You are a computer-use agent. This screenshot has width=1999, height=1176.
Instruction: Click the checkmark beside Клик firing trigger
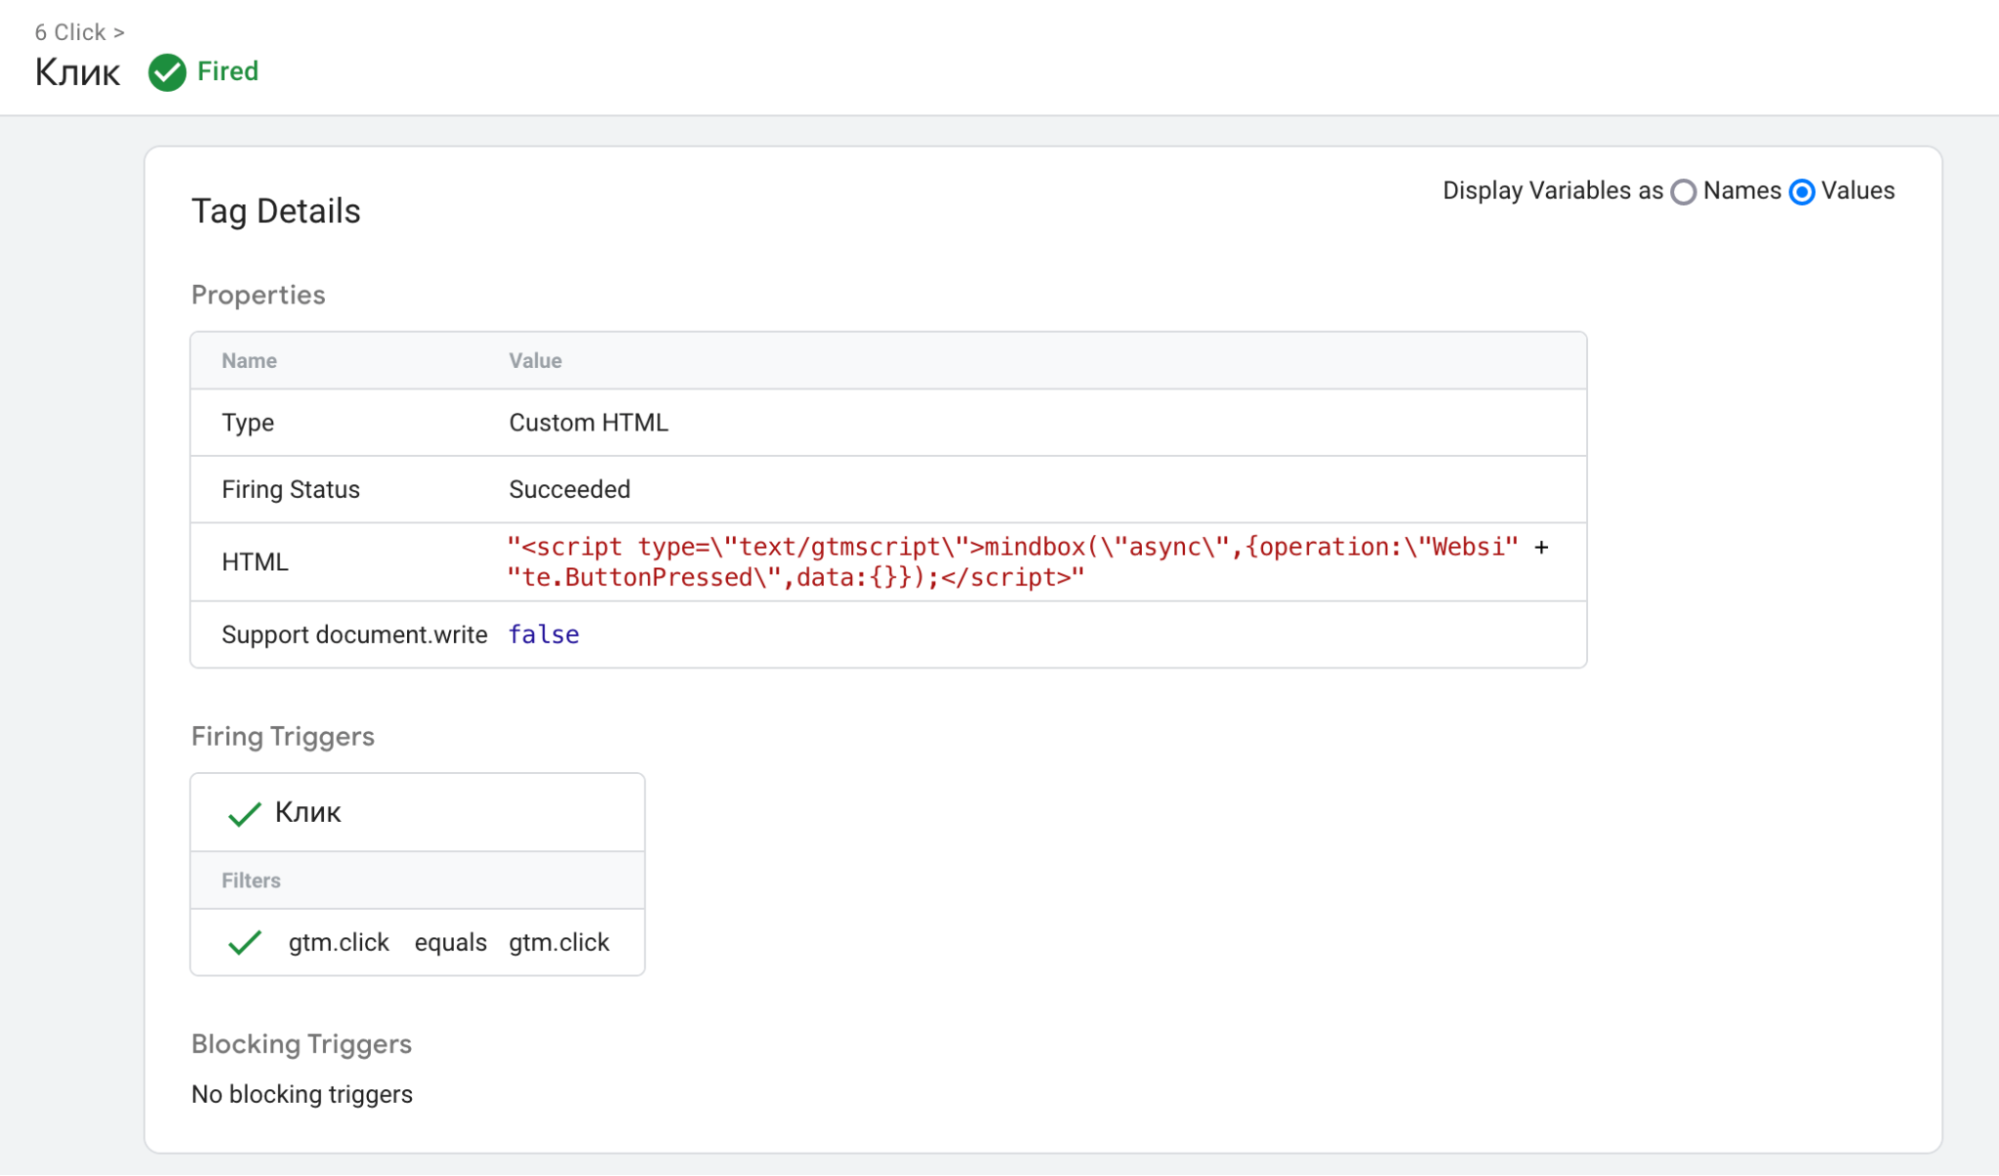click(244, 813)
